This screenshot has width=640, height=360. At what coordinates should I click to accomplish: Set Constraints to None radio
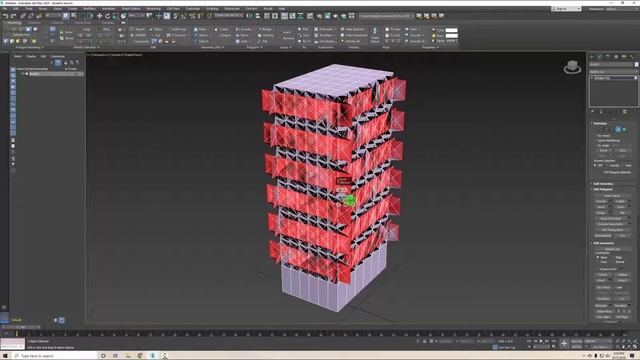(598, 257)
